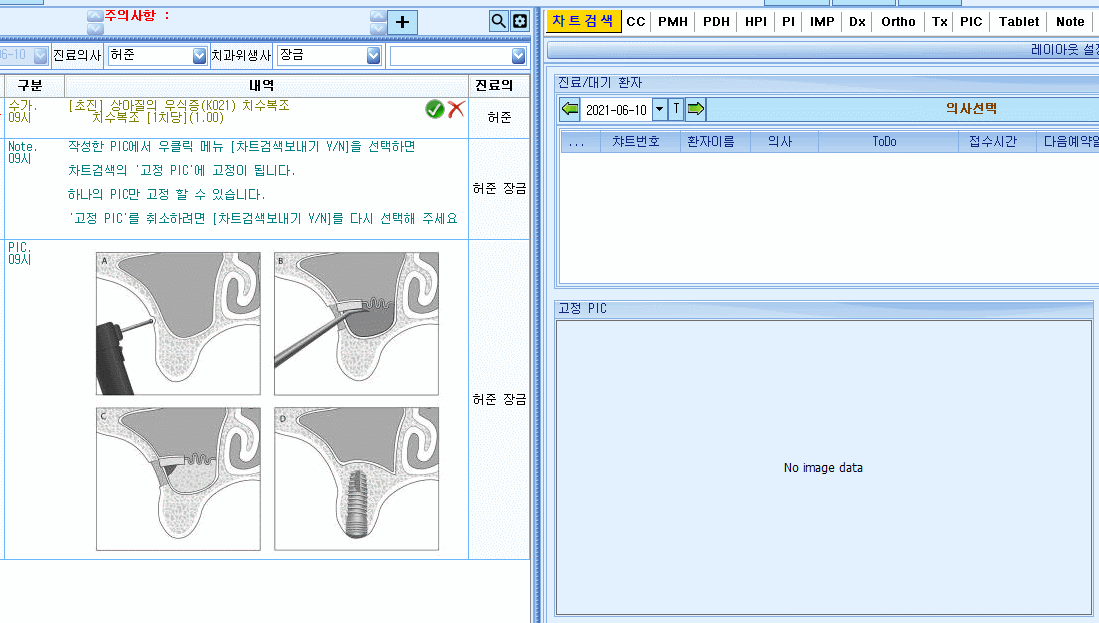The width and height of the screenshot is (1099, 623).
Task: Open the PDH tab
Action: 716,22
